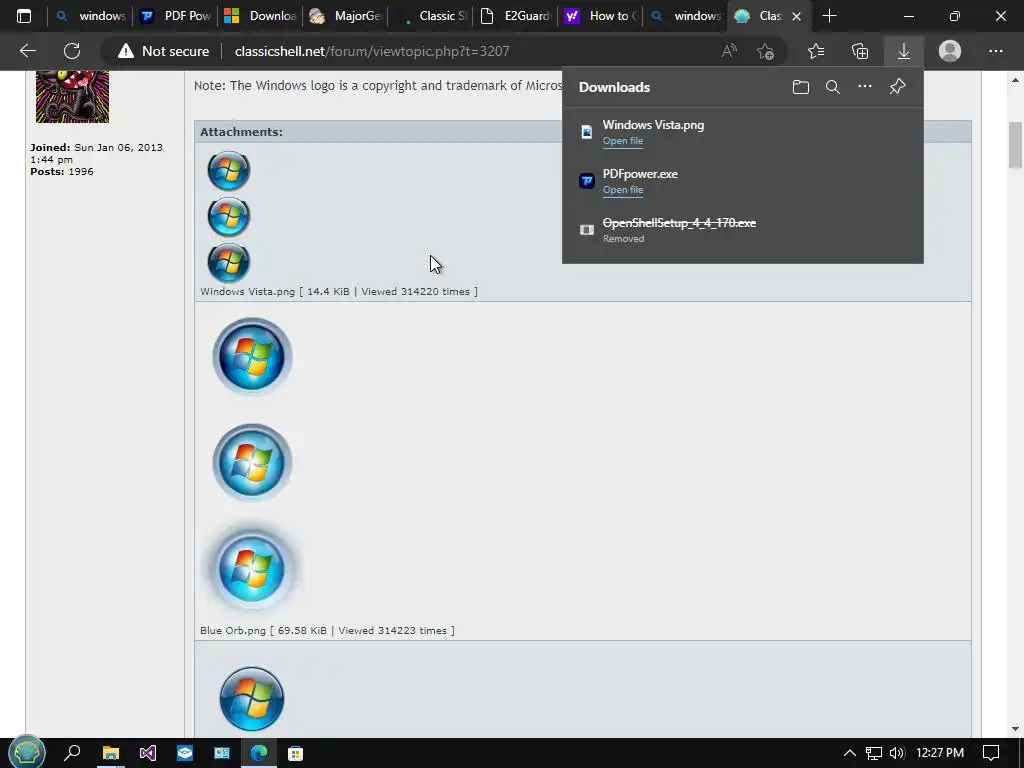Image resolution: width=1024 pixels, height=768 pixels.
Task: Open the user profile icon
Action: click(950, 51)
